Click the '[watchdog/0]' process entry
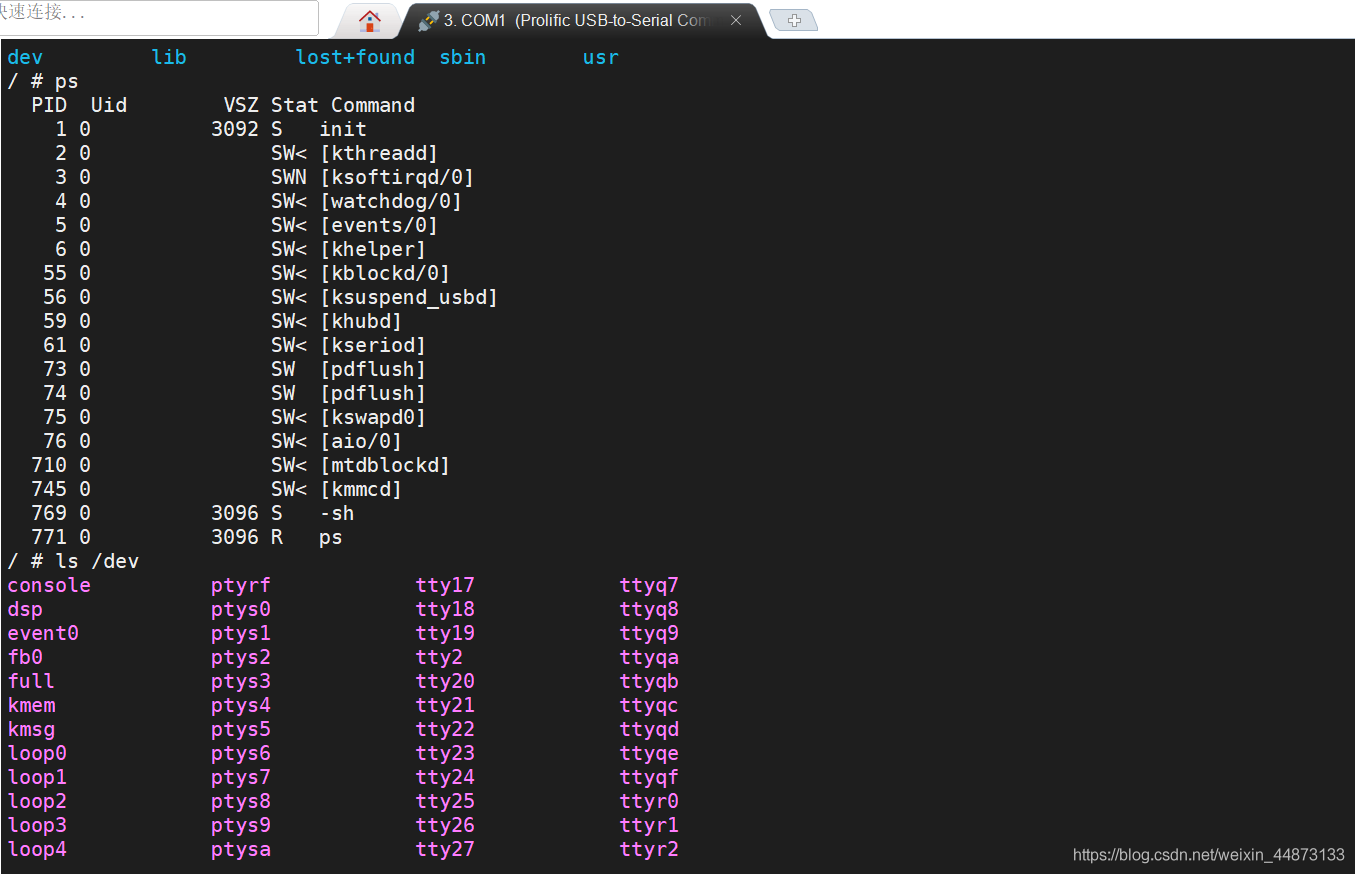Image resolution: width=1355 pixels, height=874 pixels. 391,201
